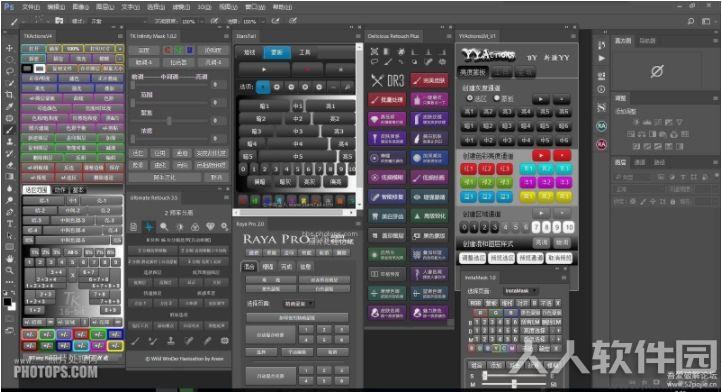This screenshot has height=392, width=722.
Task: Select the Blur (droplet) tool
Action: (x=9, y=188)
